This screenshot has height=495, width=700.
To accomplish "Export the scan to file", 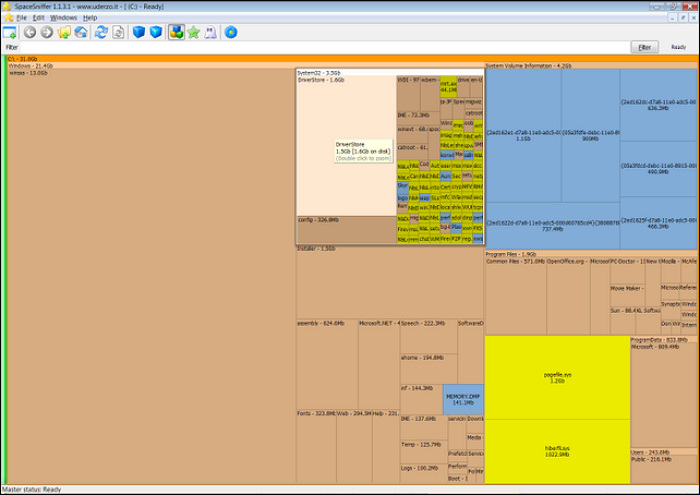I will tap(118, 32).
